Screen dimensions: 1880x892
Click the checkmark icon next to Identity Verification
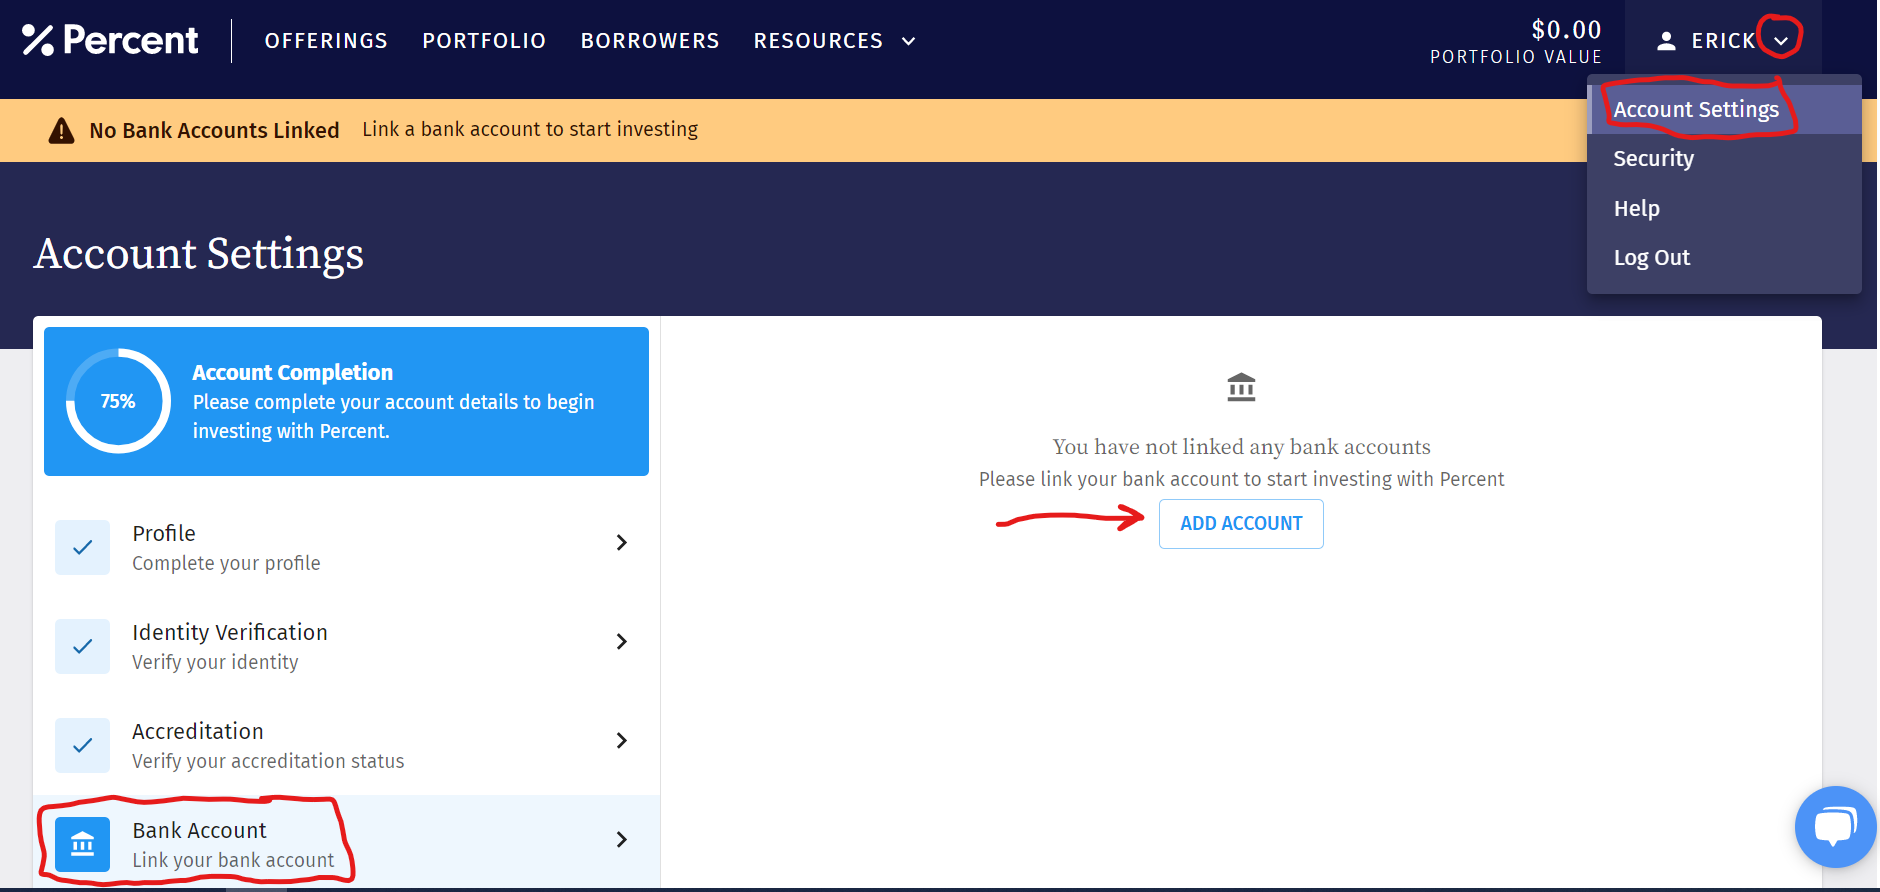(83, 646)
